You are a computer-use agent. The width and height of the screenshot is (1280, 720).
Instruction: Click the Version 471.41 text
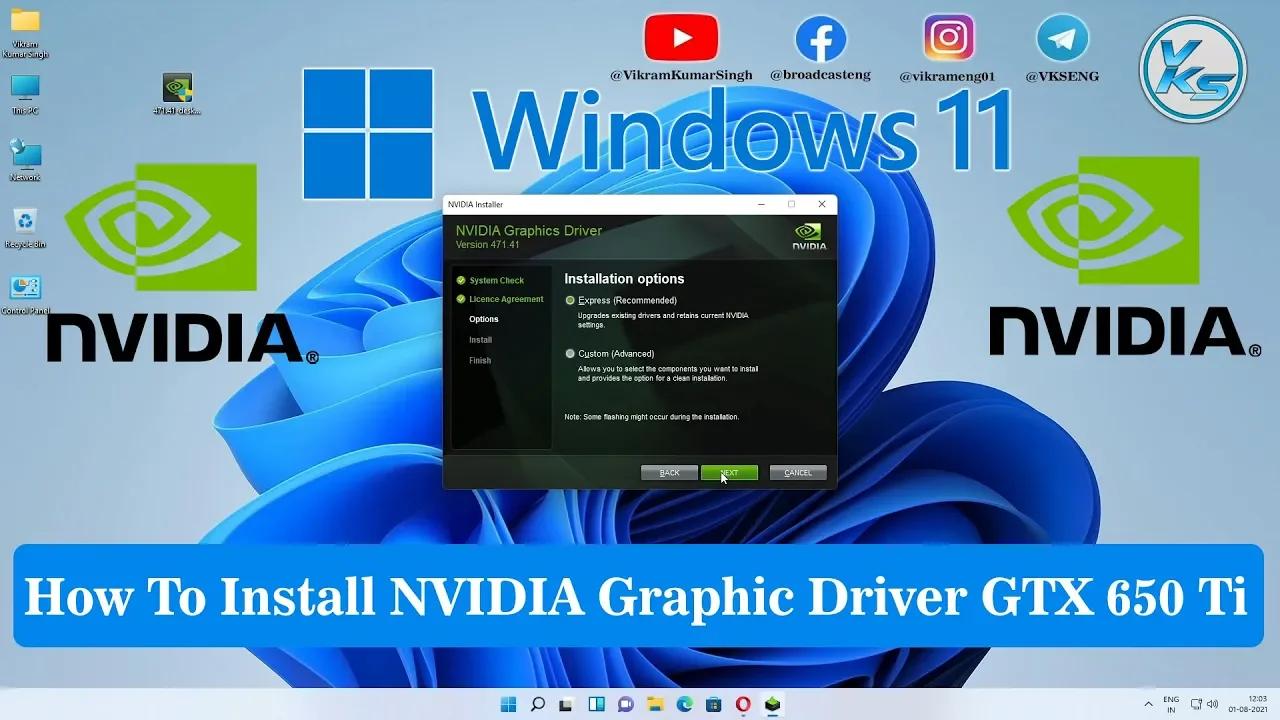487,245
